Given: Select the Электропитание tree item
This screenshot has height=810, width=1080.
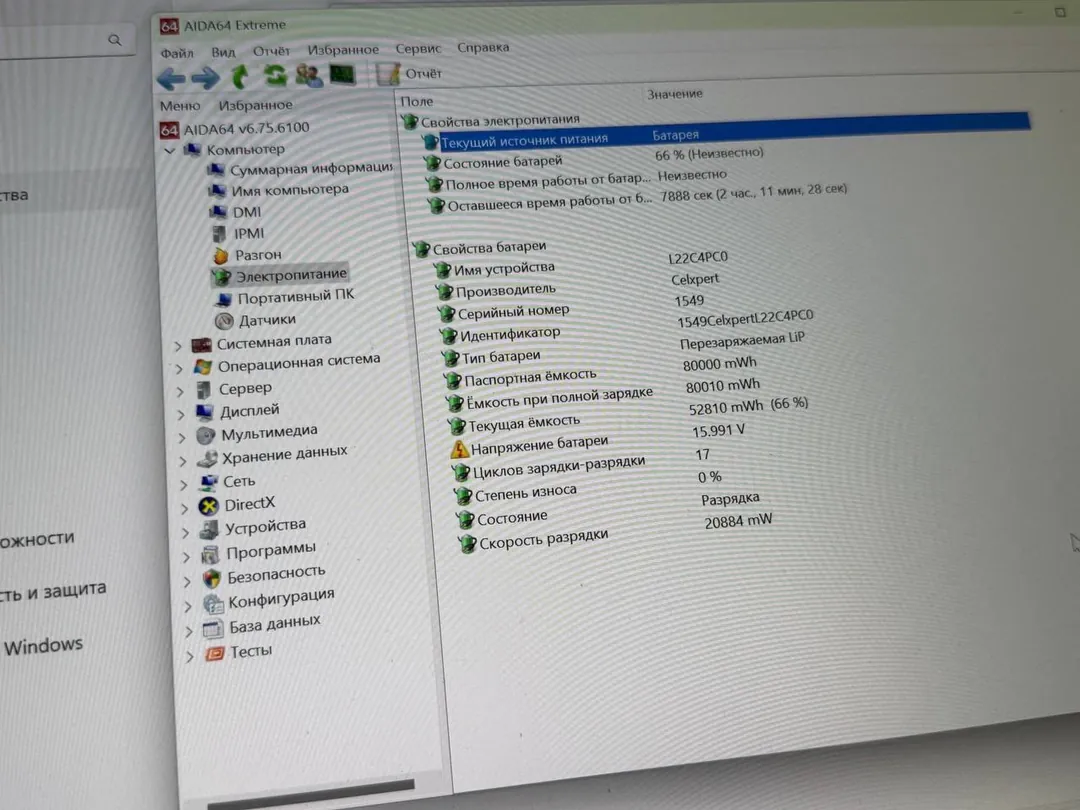Looking at the screenshot, I should [280, 276].
